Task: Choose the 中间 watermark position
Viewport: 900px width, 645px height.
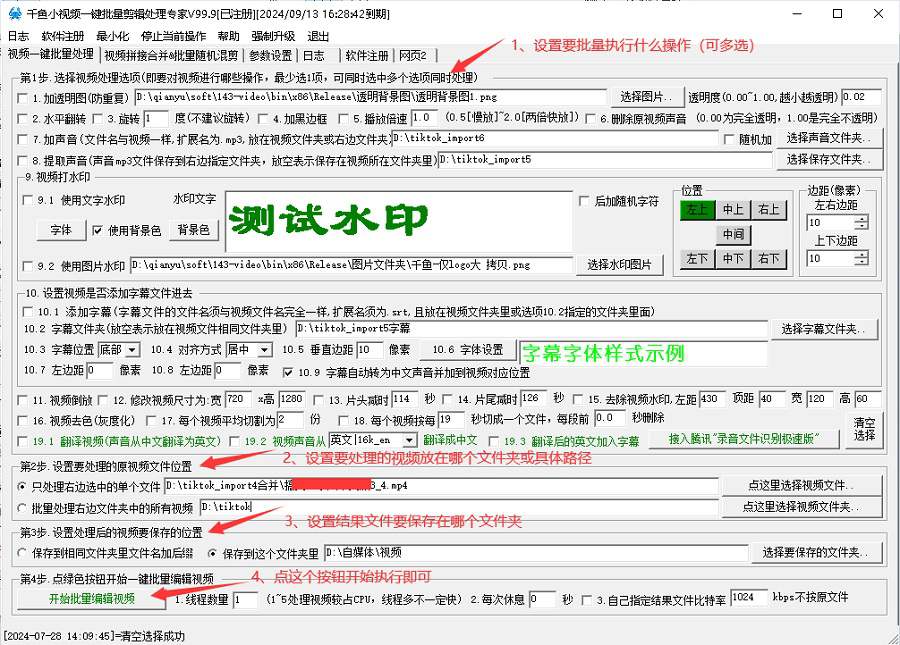Action: click(732, 235)
